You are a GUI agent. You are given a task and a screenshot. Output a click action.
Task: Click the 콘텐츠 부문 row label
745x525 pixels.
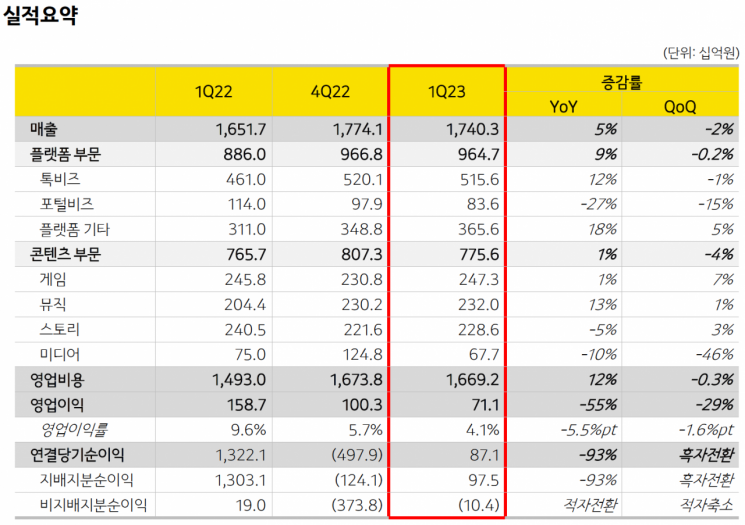(66, 255)
